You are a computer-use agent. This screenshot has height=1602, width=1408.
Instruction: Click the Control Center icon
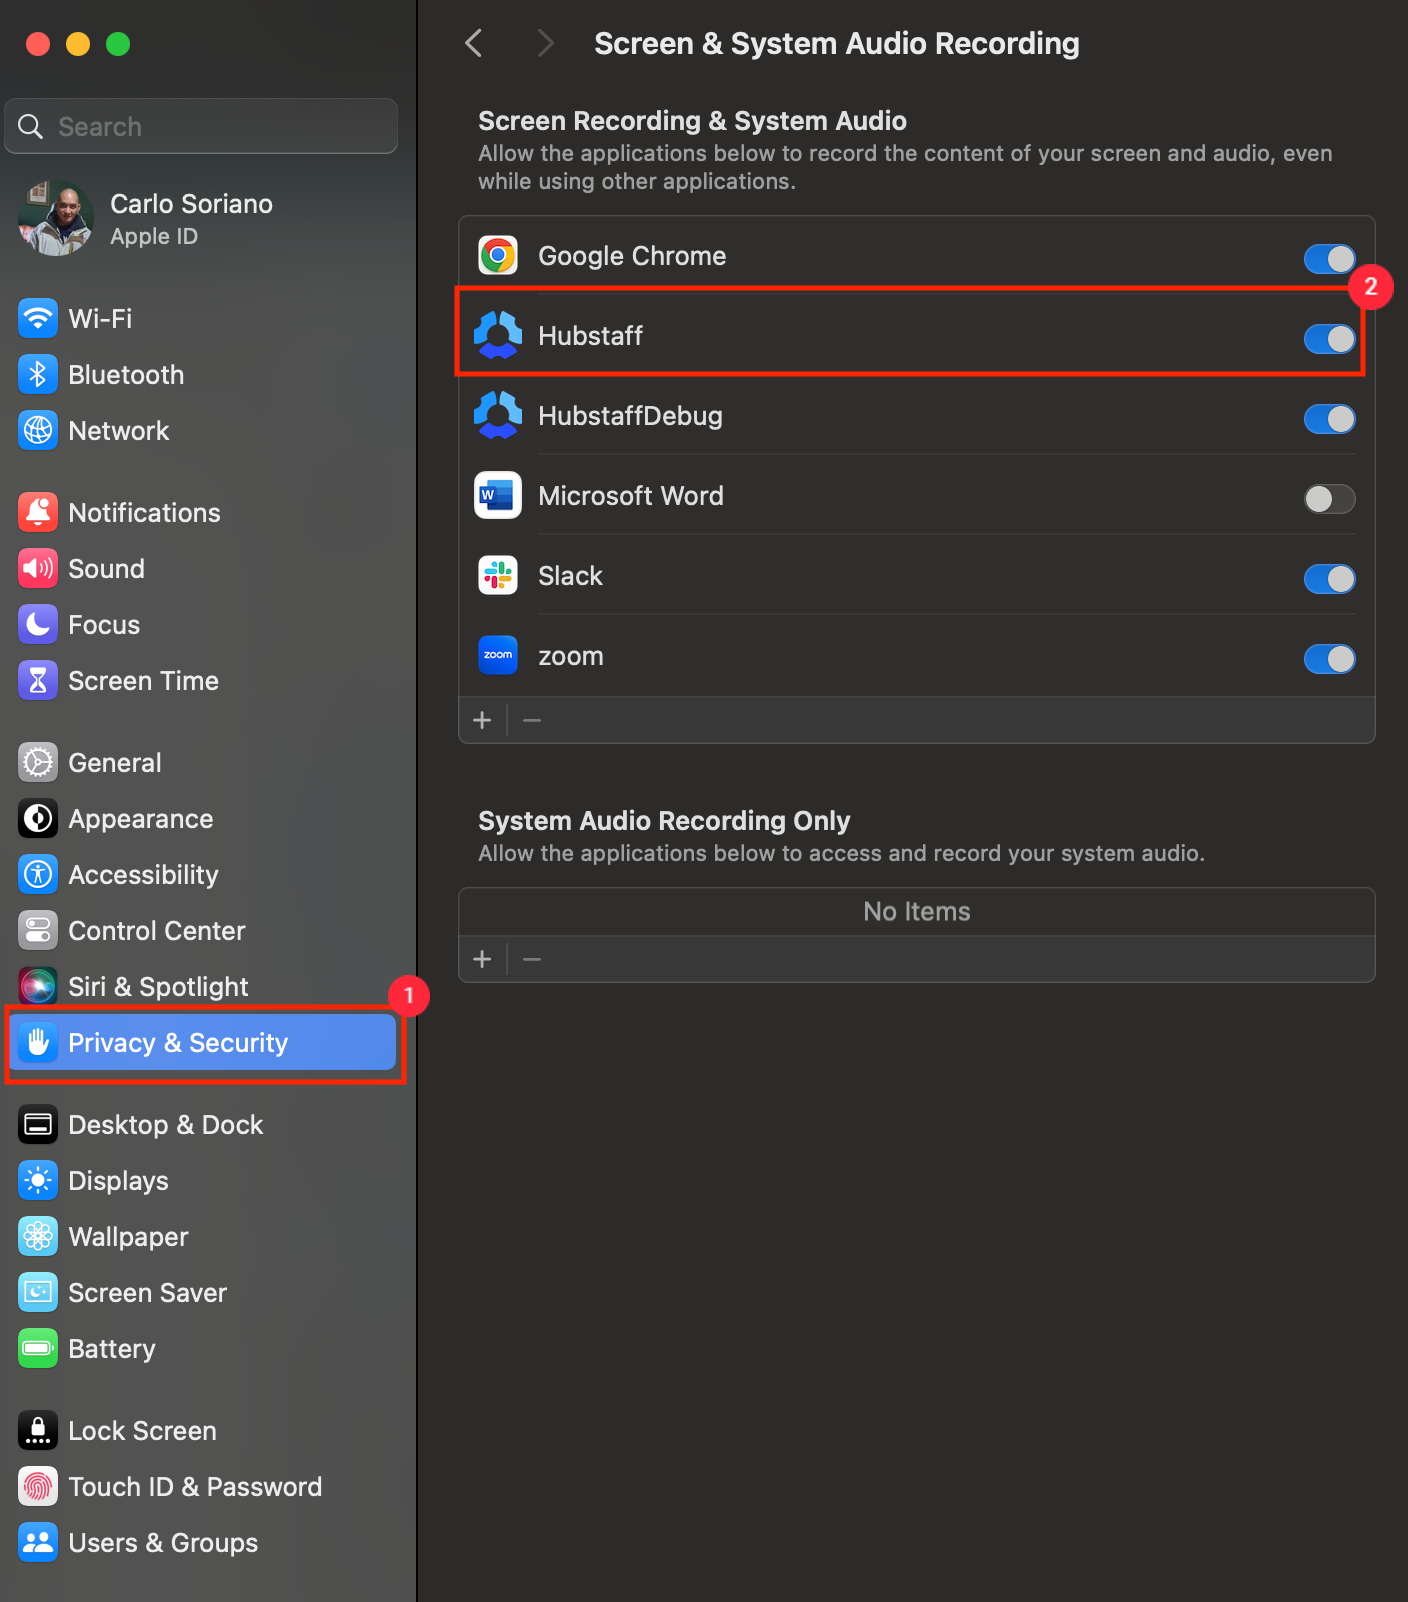click(38, 931)
